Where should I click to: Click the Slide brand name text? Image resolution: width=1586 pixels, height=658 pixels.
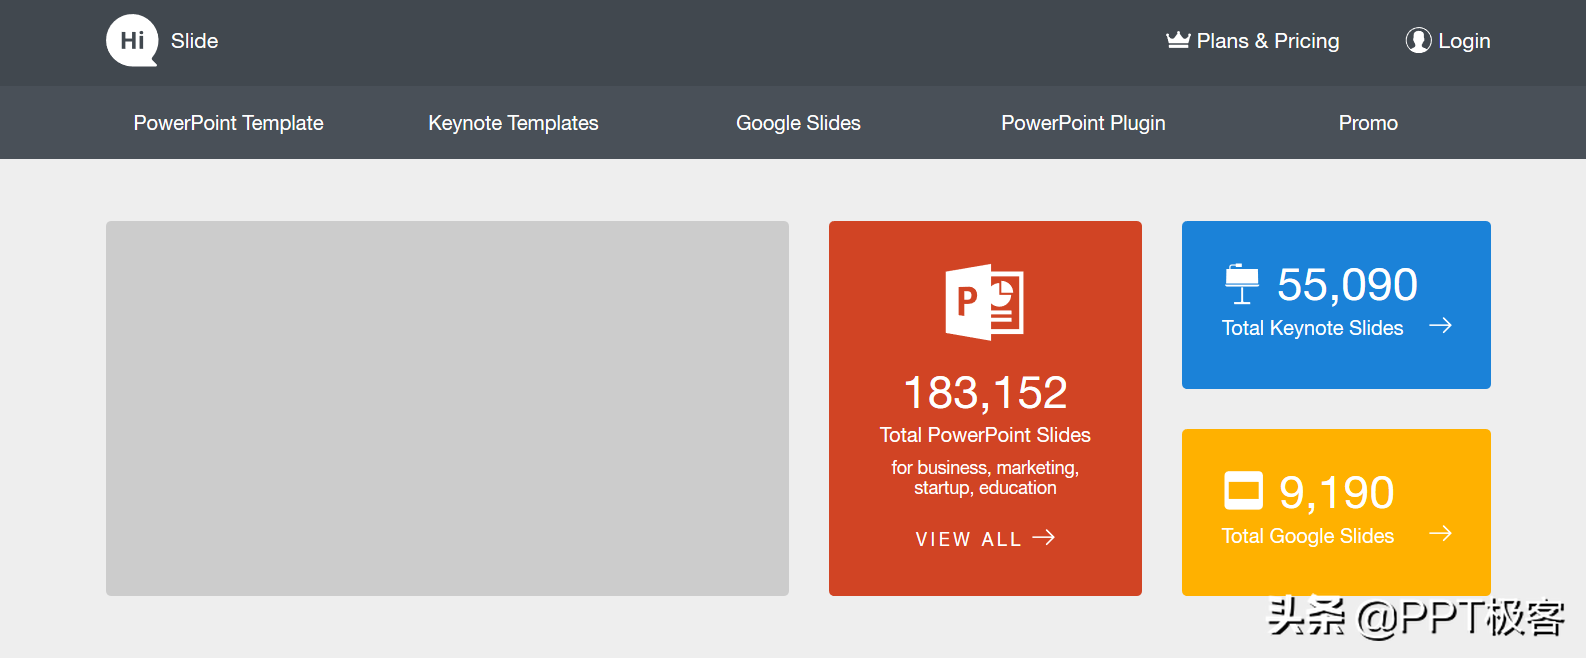194,41
